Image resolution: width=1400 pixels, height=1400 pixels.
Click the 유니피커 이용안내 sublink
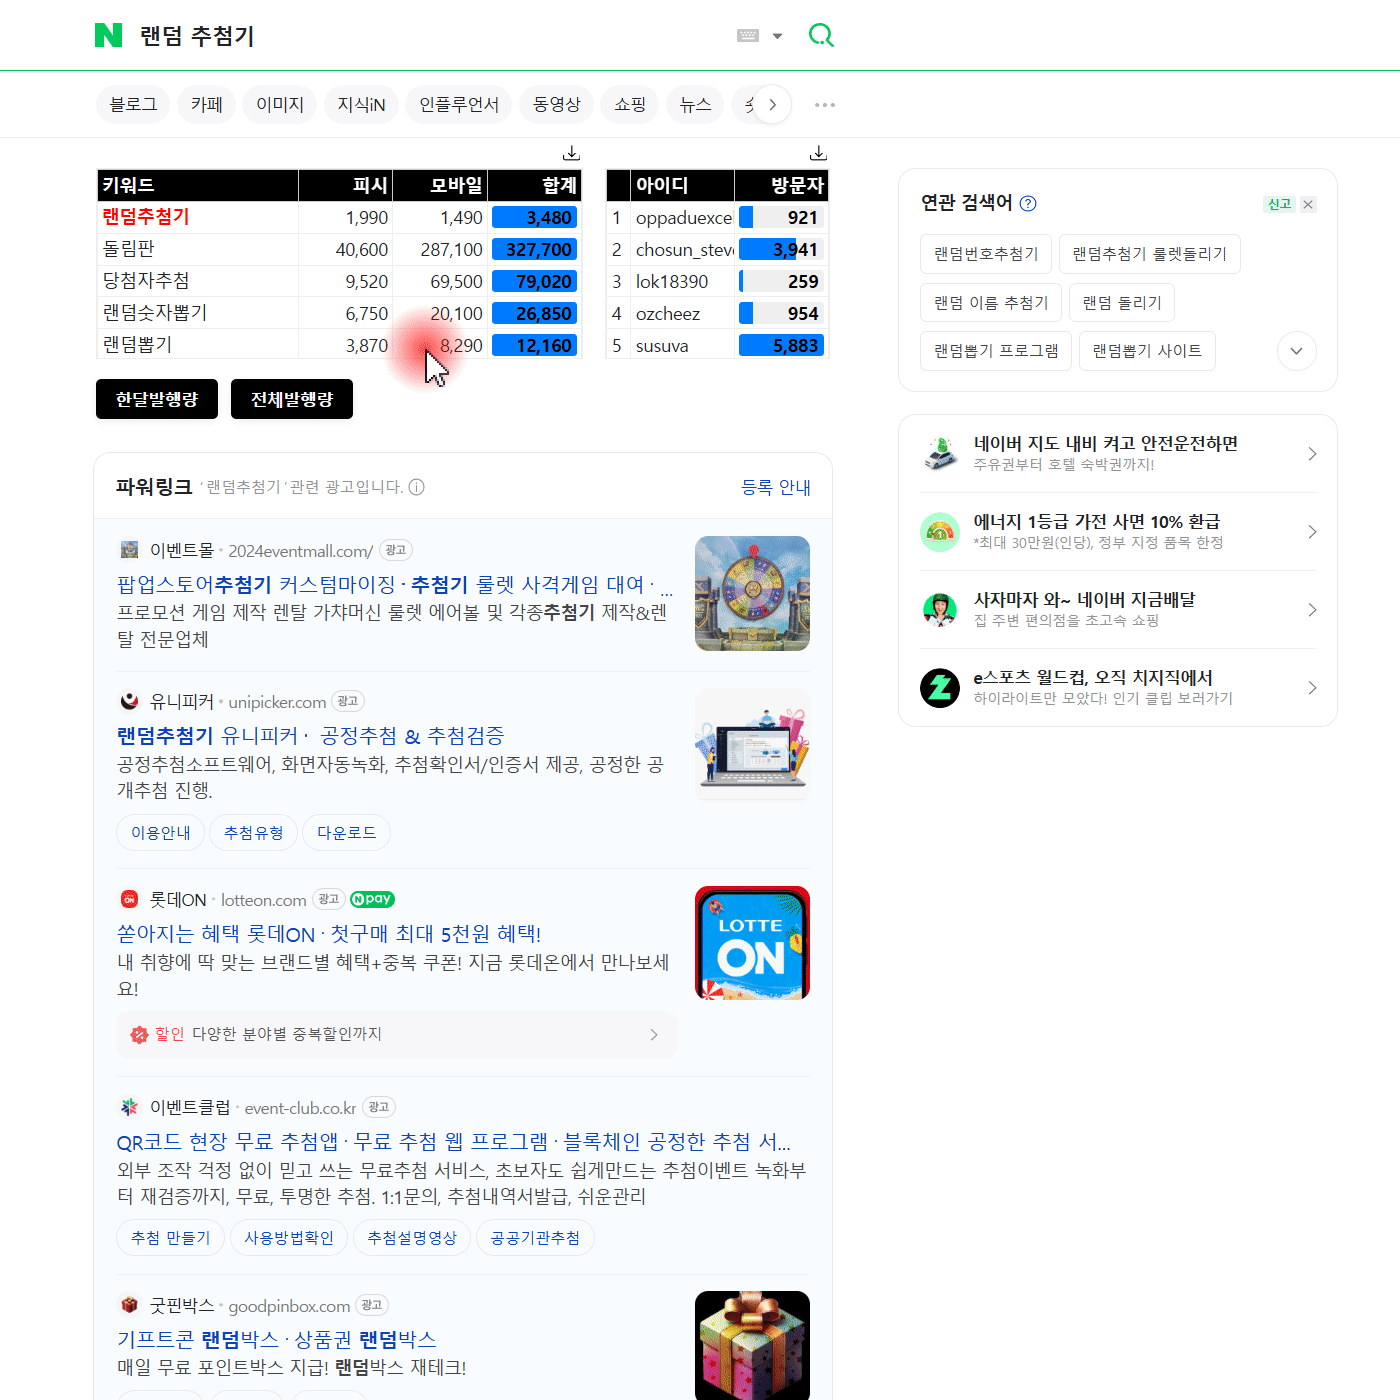(x=161, y=833)
